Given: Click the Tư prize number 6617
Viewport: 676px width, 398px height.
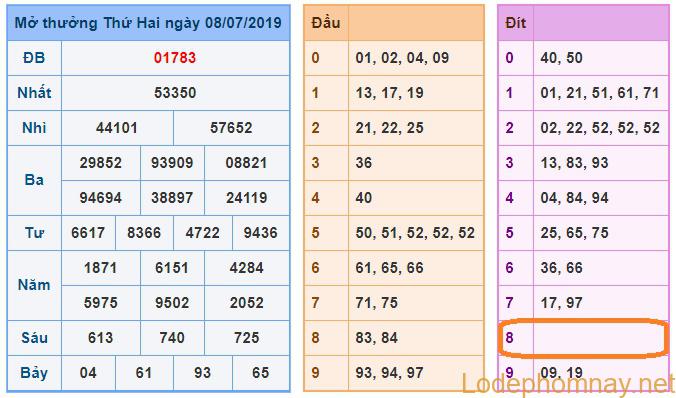Looking at the screenshot, I should [x=88, y=233].
